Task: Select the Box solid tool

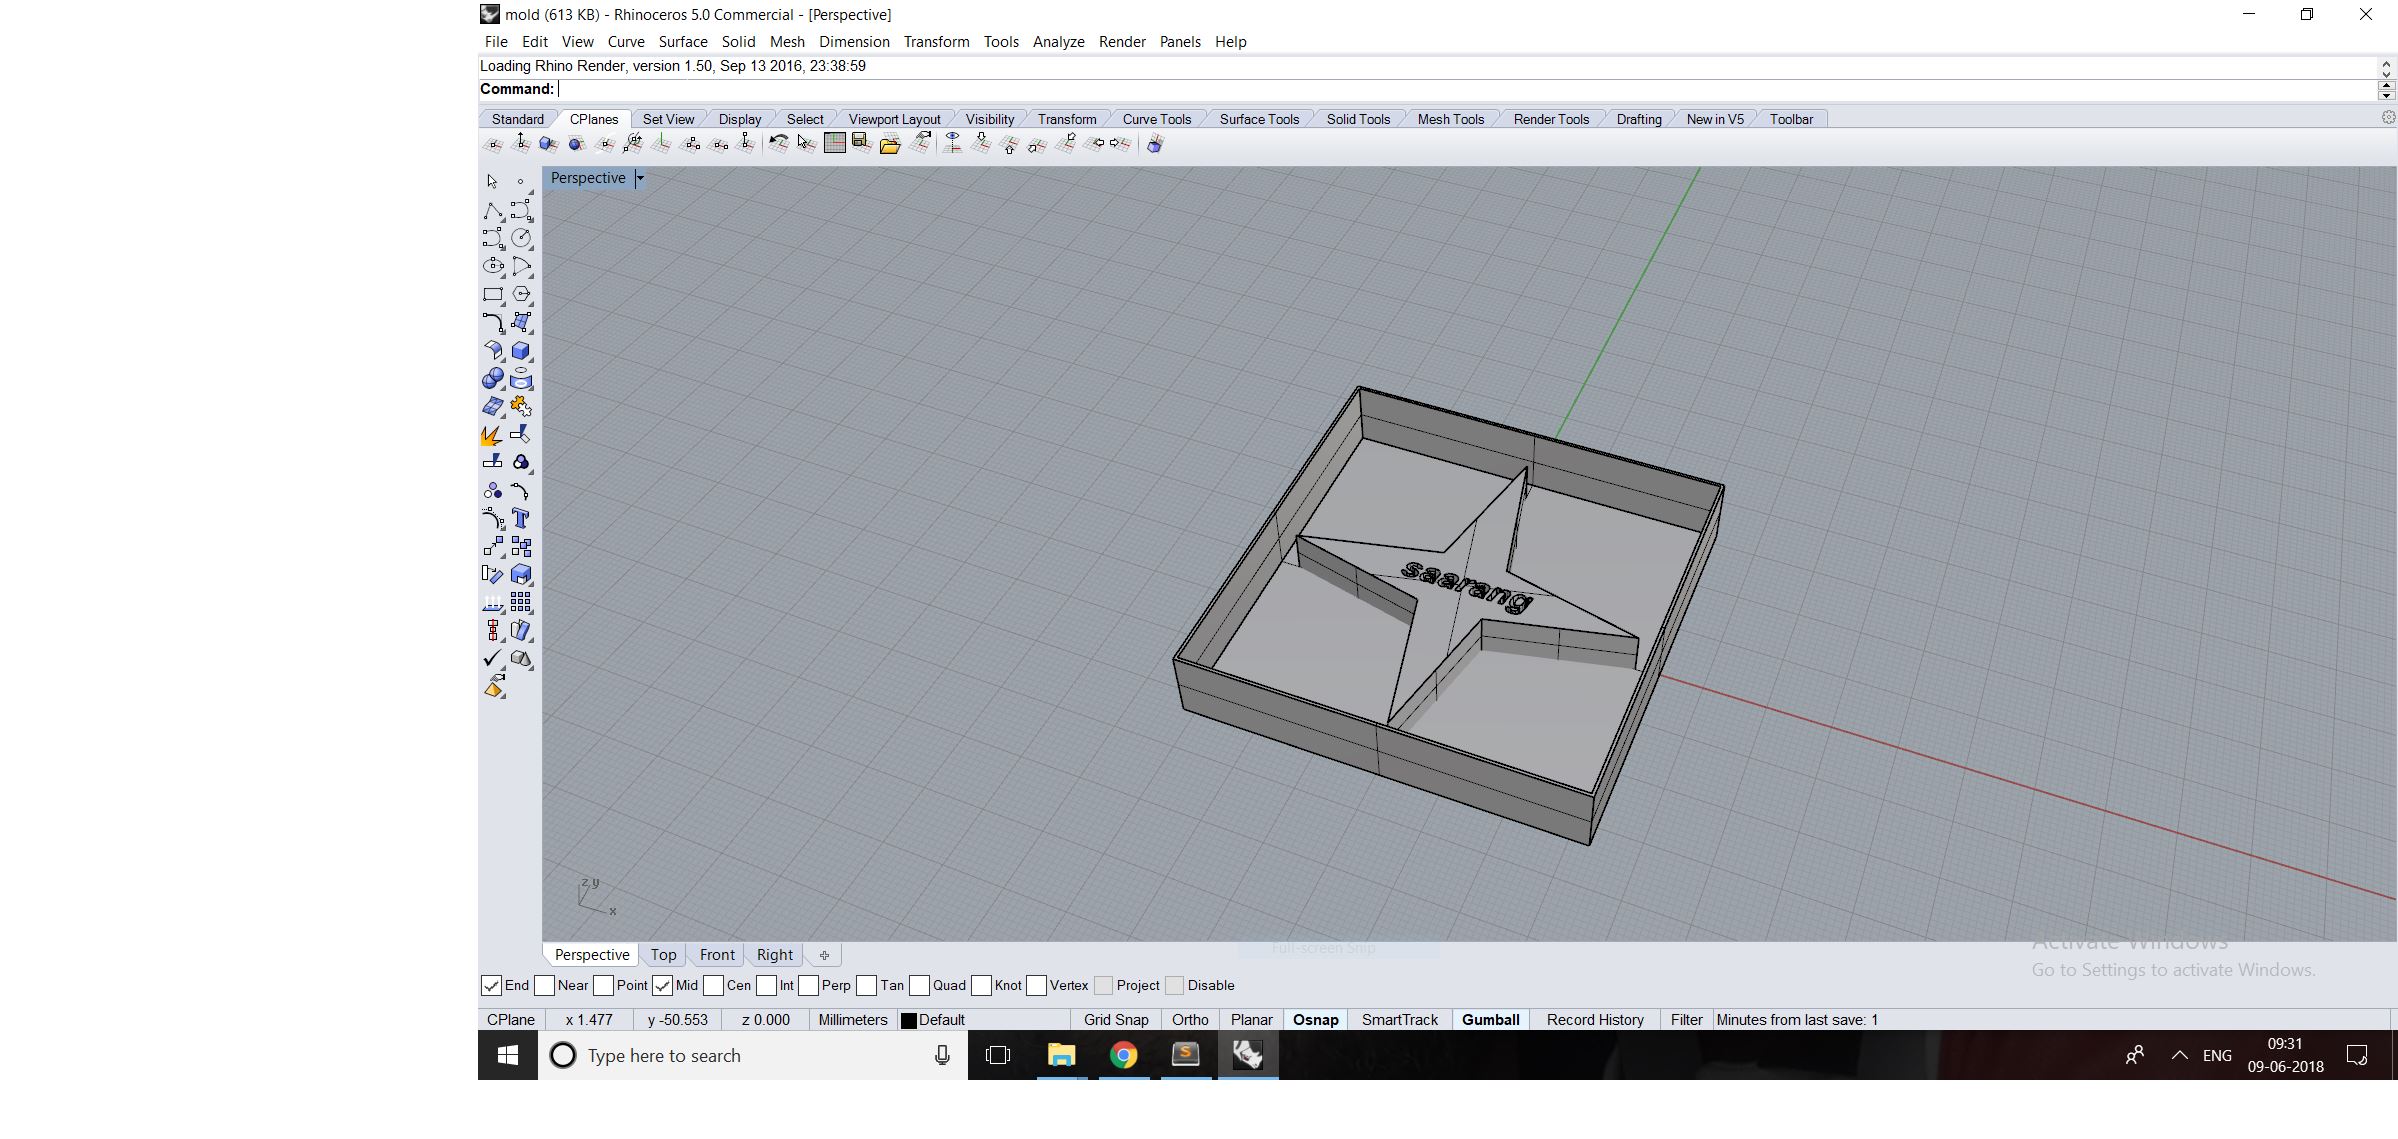Action: click(x=521, y=351)
